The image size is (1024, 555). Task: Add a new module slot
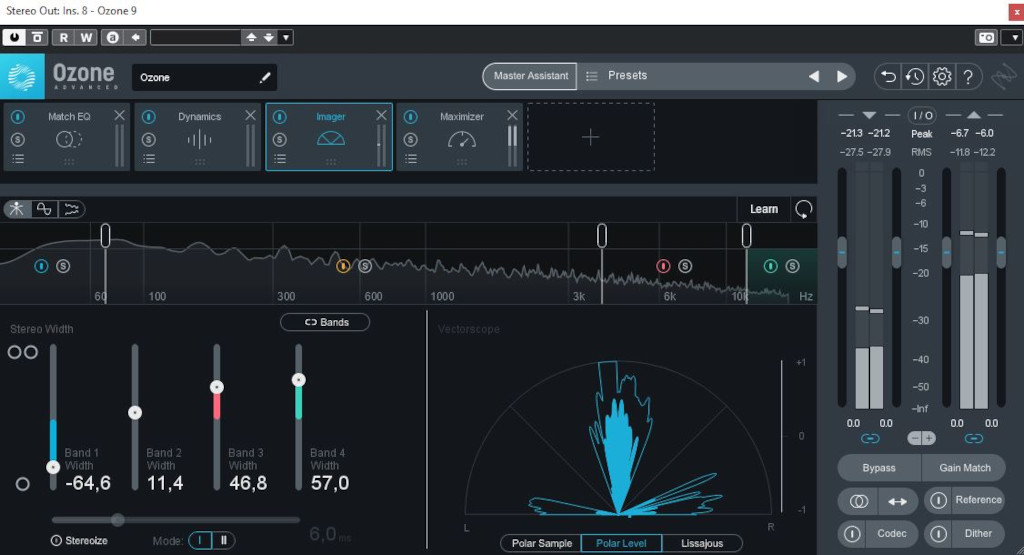click(x=590, y=137)
